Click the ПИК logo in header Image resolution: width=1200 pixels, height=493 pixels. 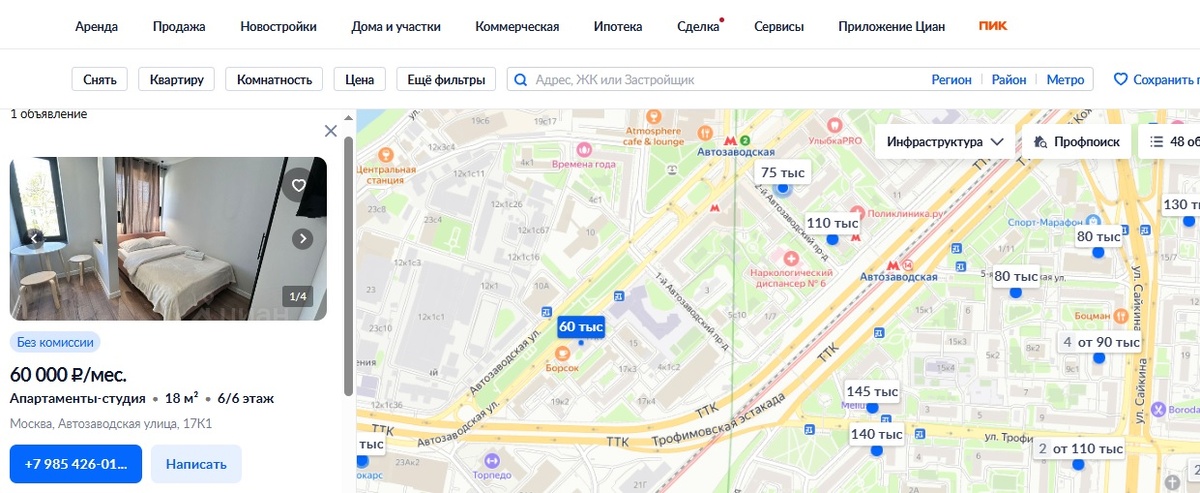tap(993, 26)
